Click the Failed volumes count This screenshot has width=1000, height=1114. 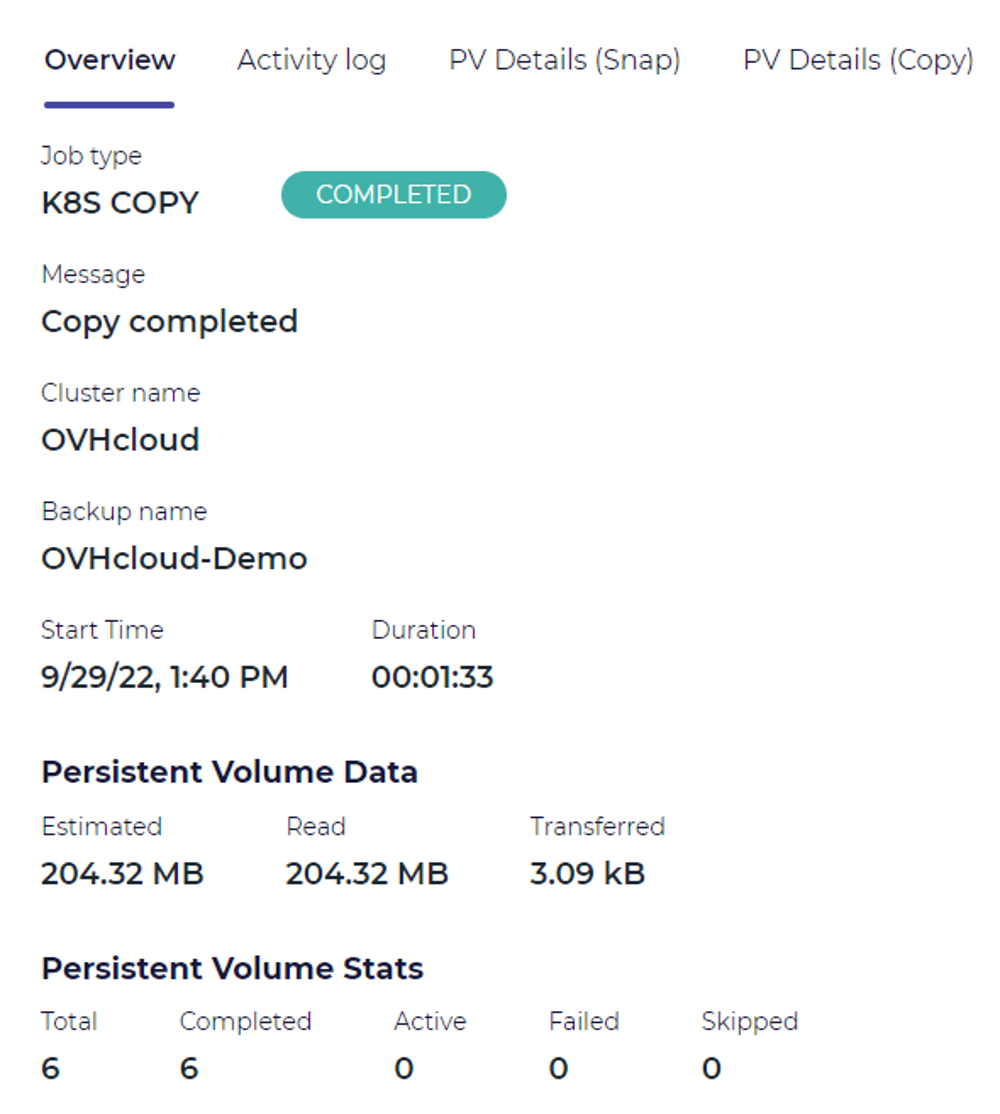[x=558, y=1069]
